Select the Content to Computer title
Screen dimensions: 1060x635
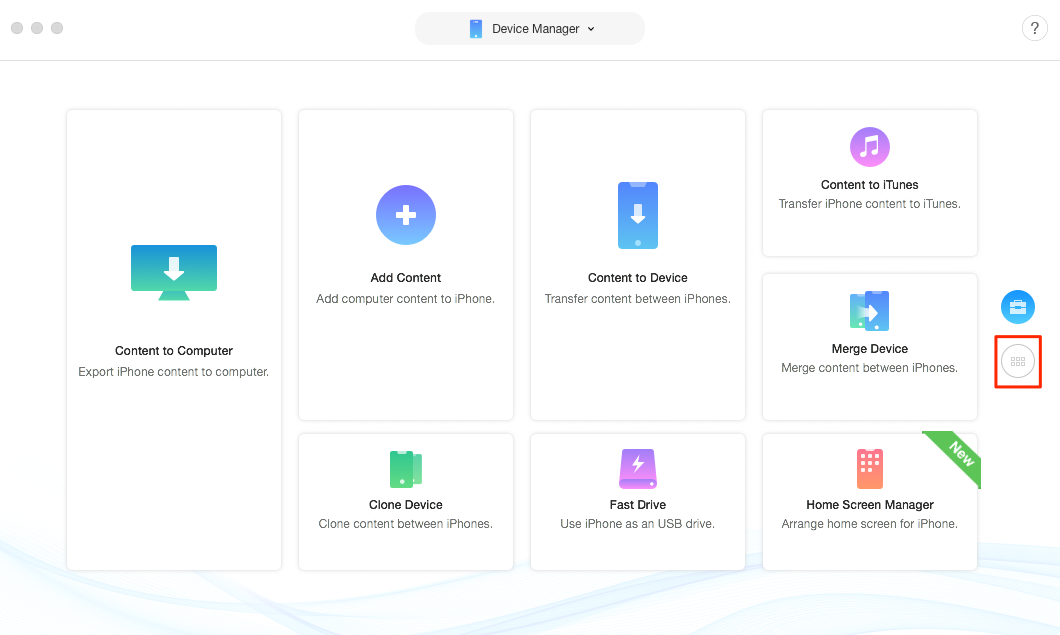coord(174,351)
